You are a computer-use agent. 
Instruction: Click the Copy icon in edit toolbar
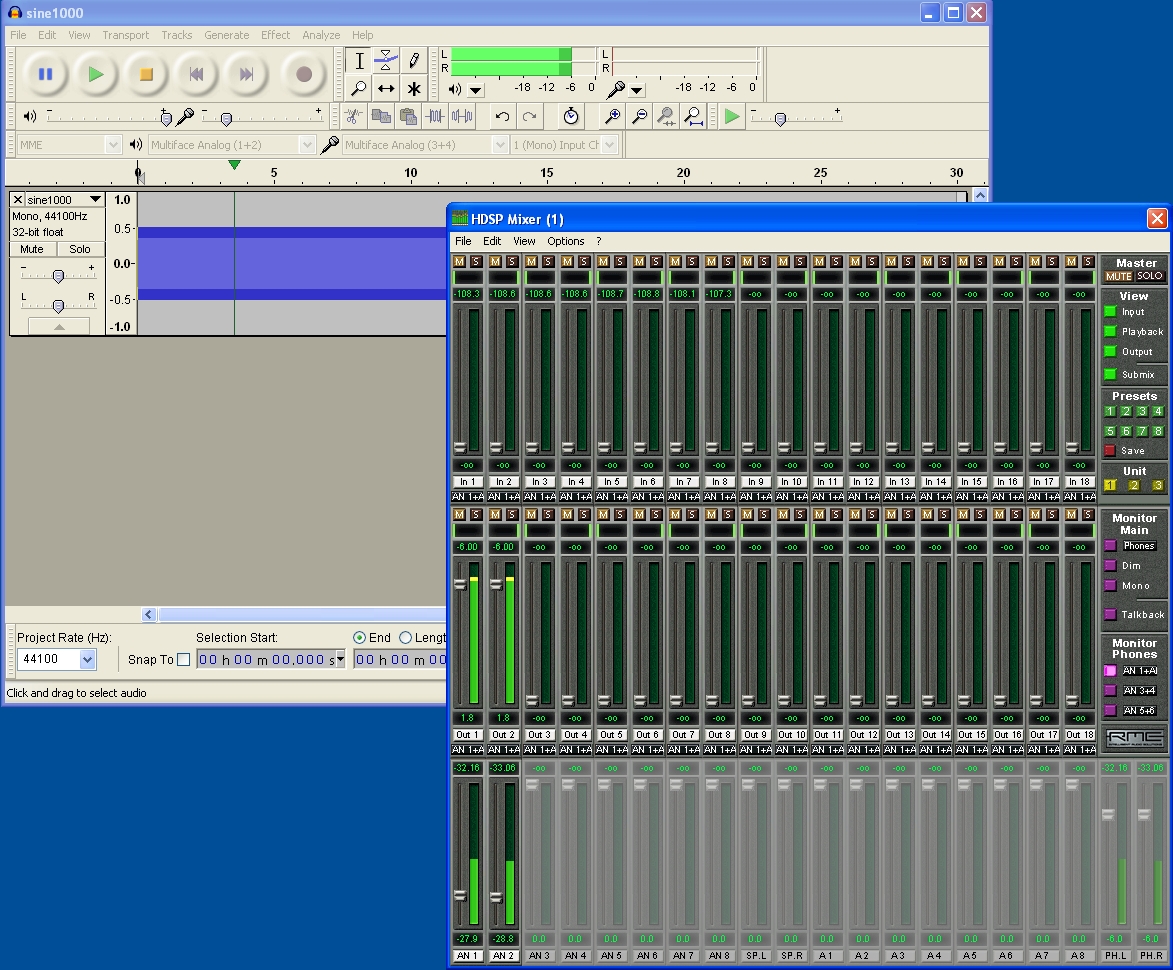point(382,116)
